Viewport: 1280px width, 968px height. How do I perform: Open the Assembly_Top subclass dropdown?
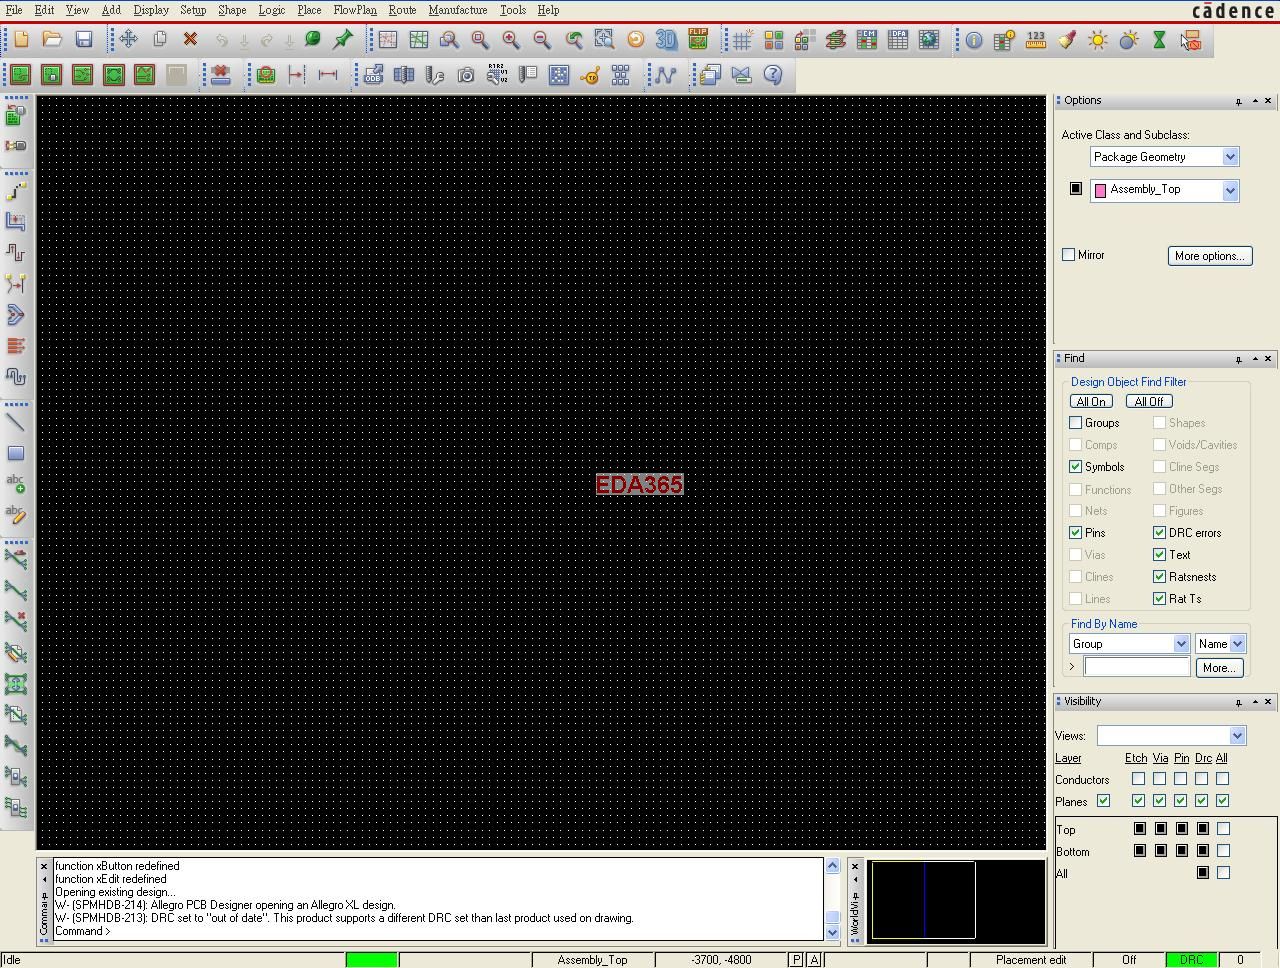[x=1230, y=190]
